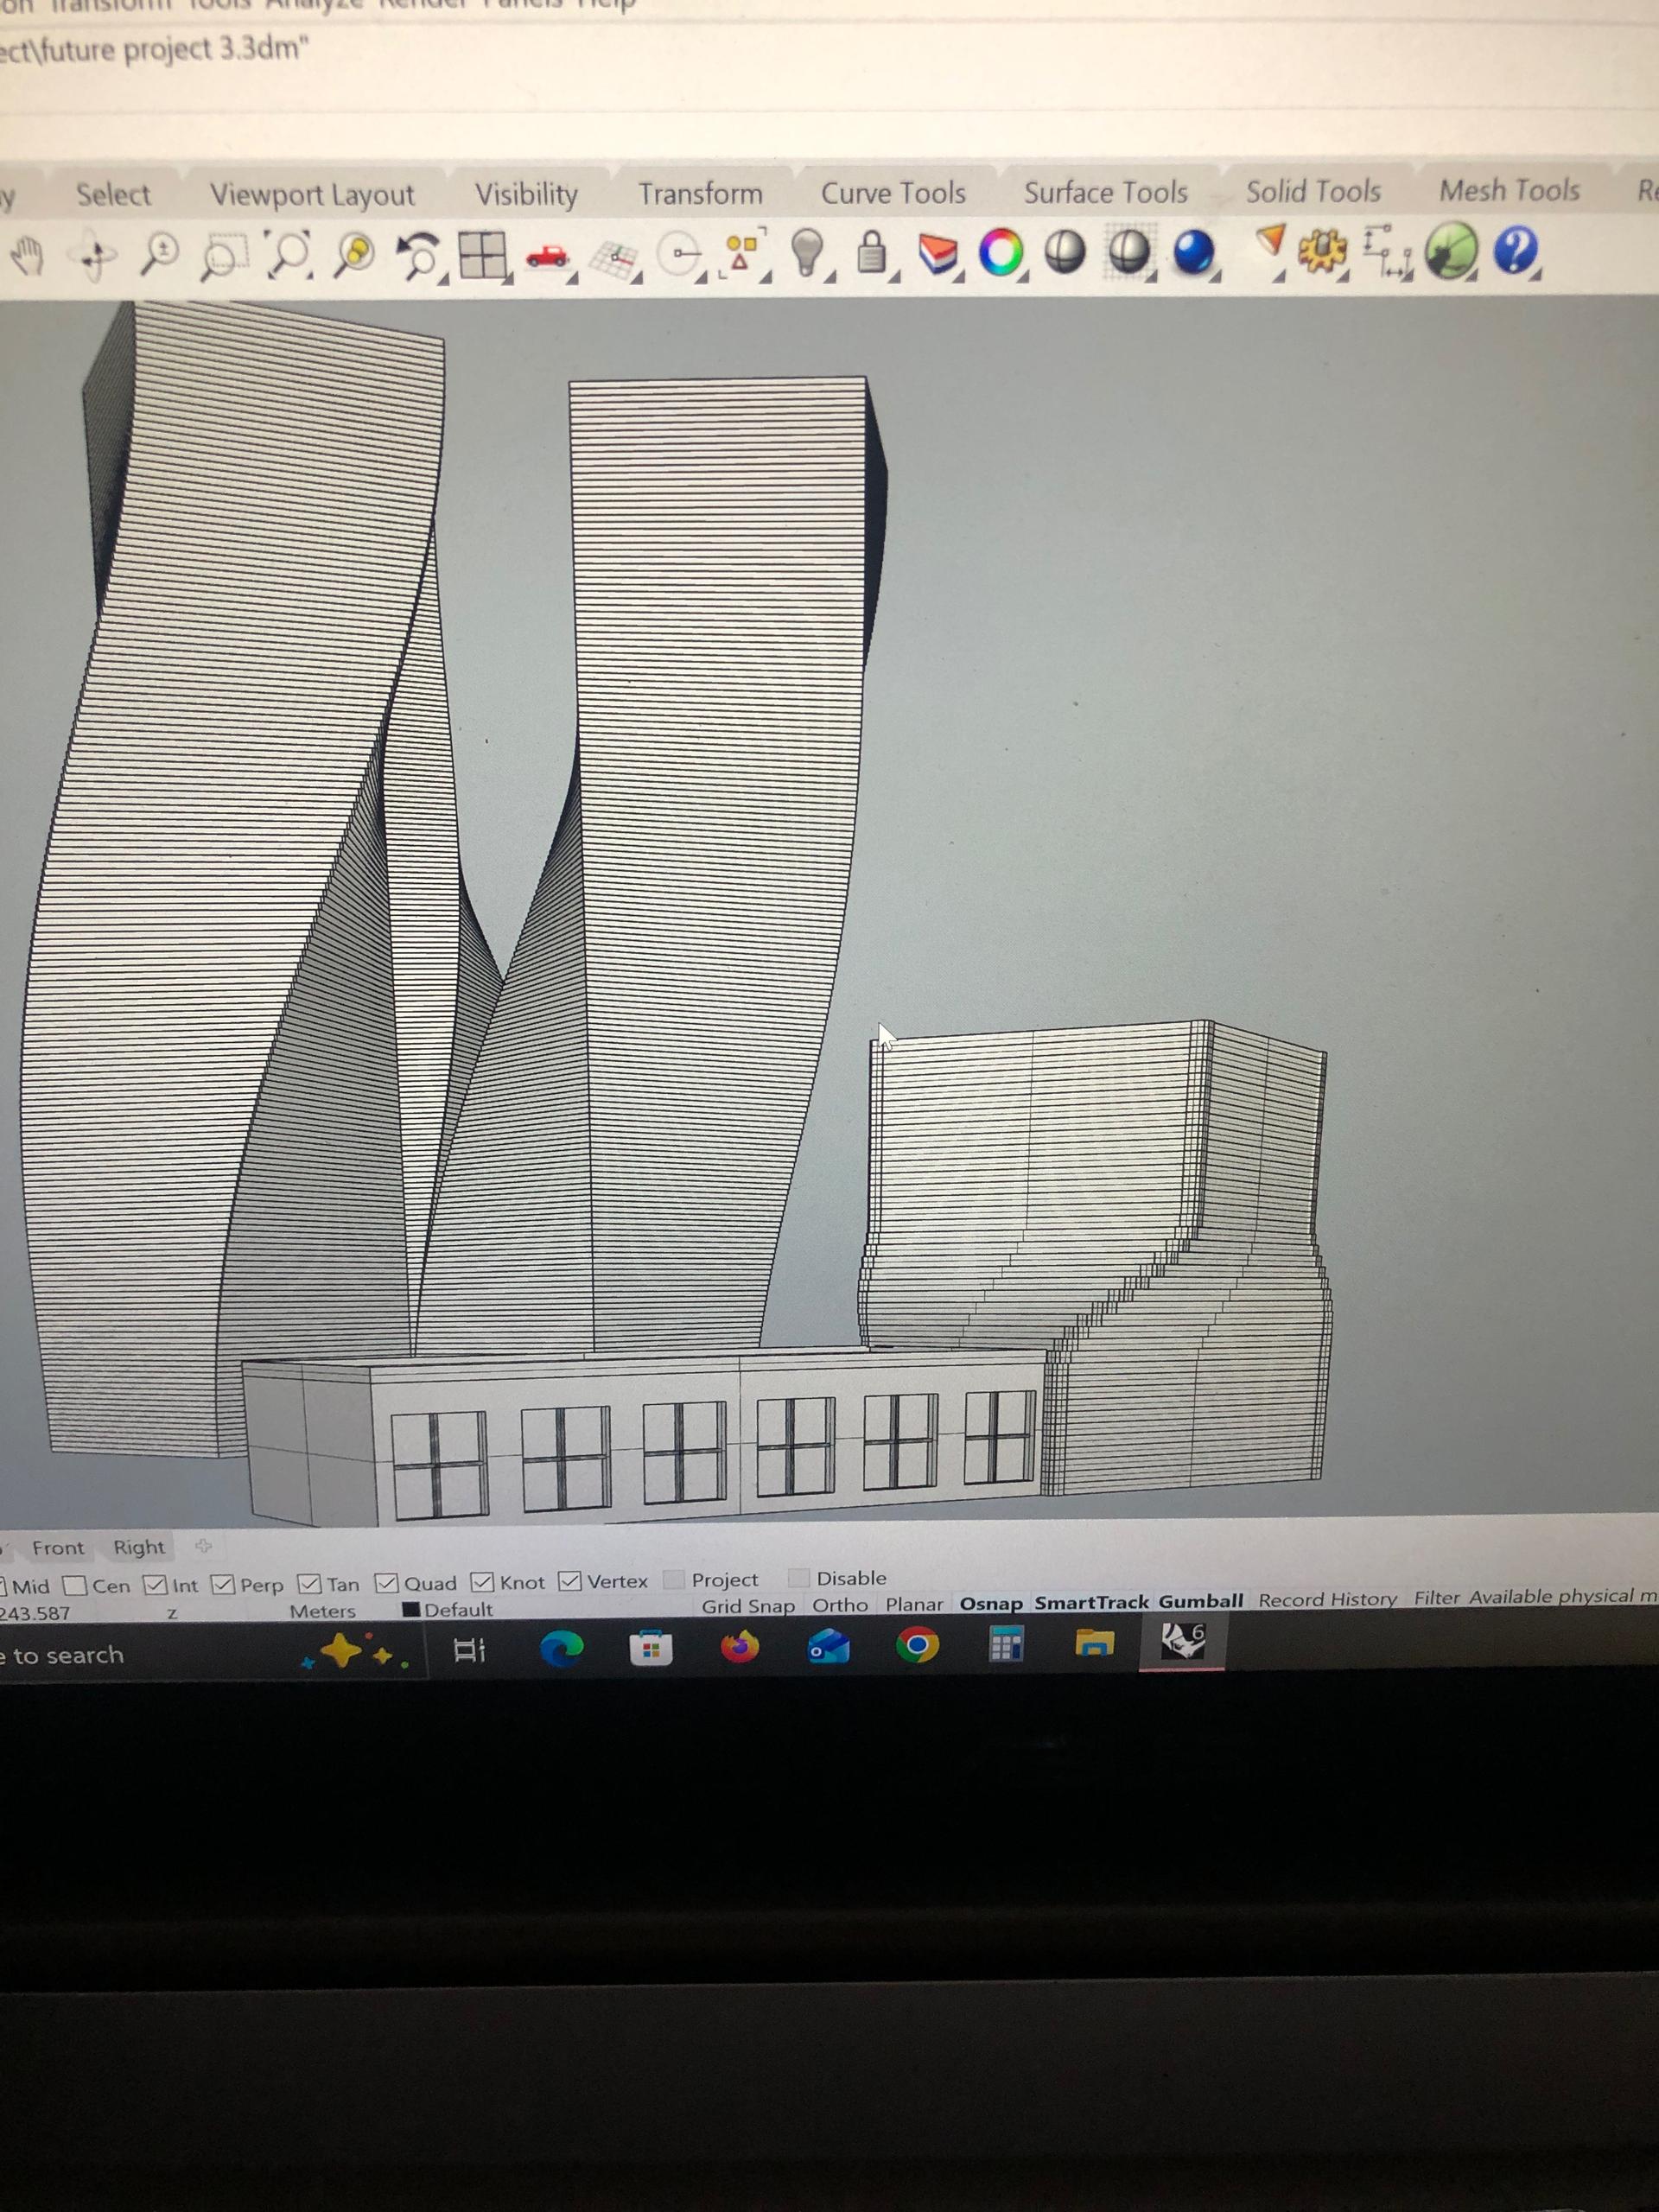The height and width of the screenshot is (2212, 1659).
Task: Click the blue Render sphere icon
Action: click(1193, 251)
